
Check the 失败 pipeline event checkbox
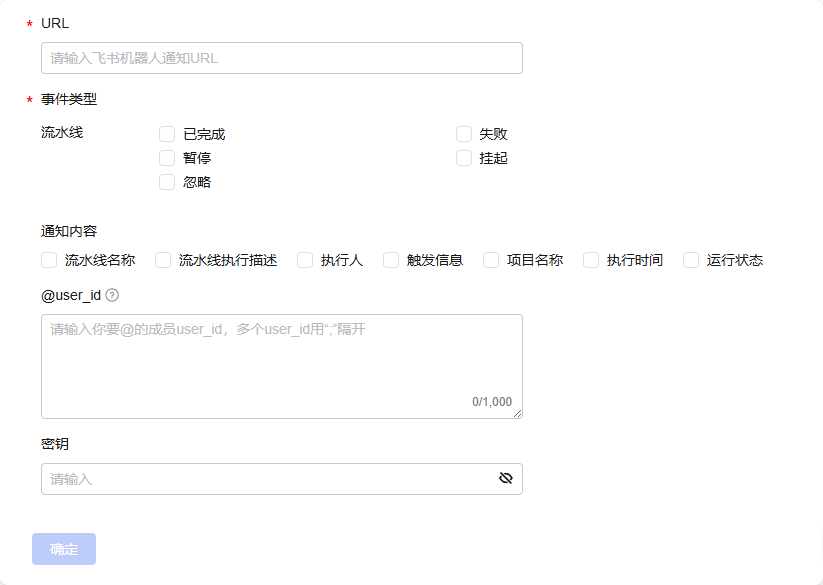point(463,134)
